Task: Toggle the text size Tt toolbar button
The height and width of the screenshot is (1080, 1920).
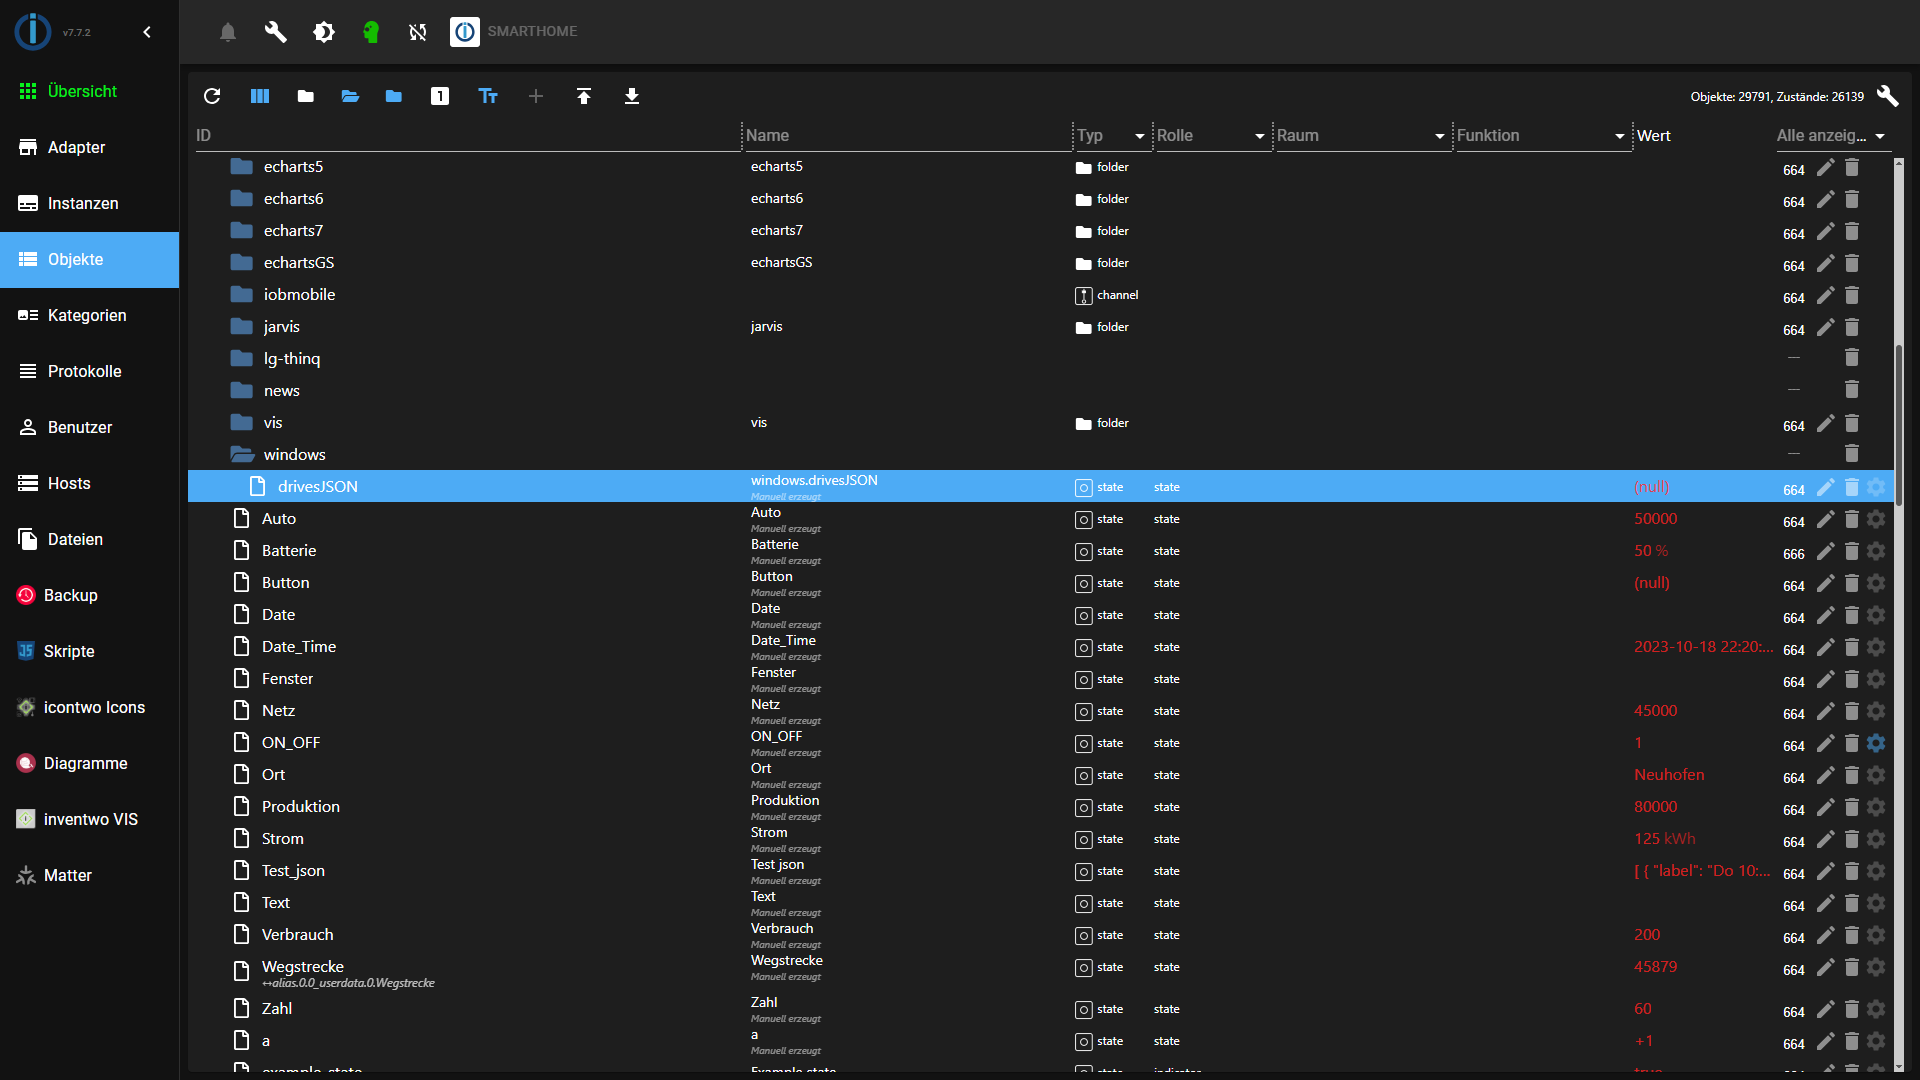Action: [x=488, y=96]
